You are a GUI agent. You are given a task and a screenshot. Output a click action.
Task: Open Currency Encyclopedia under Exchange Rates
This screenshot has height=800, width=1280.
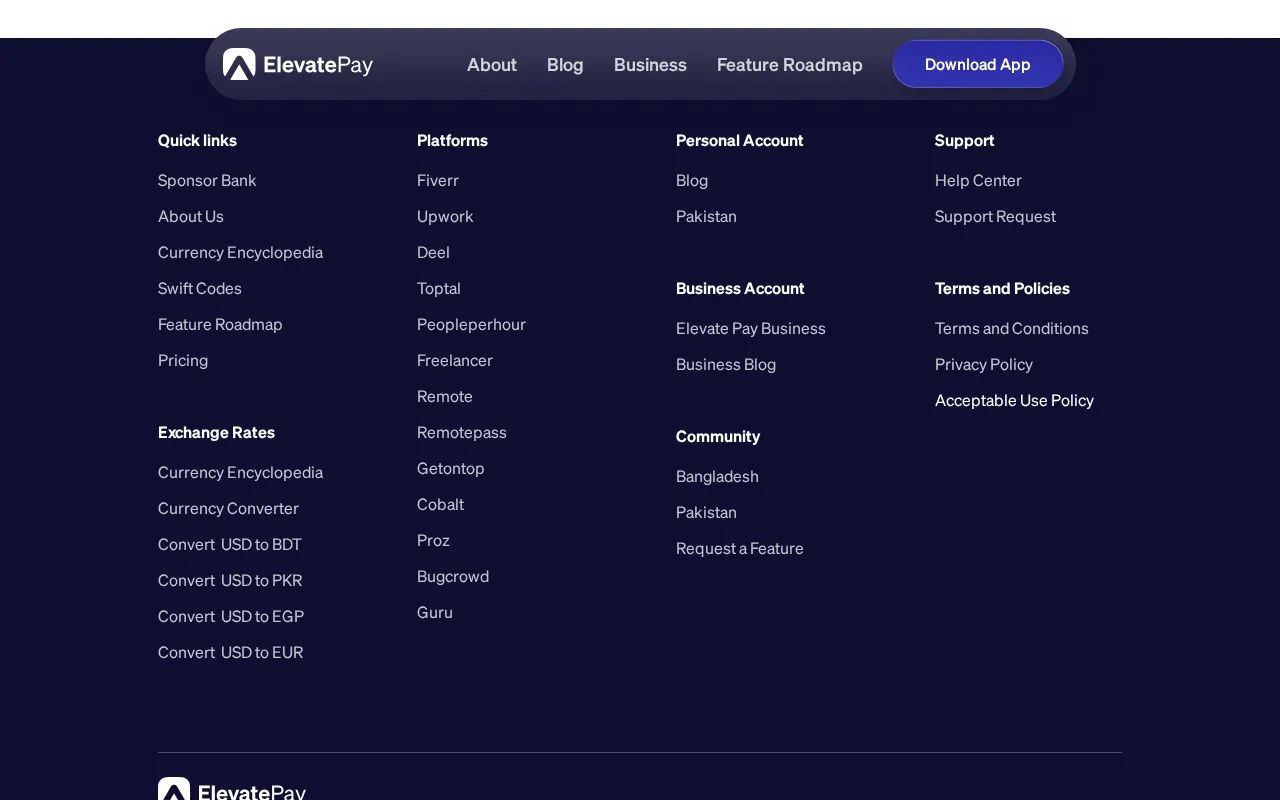pyautogui.click(x=240, y=472)
